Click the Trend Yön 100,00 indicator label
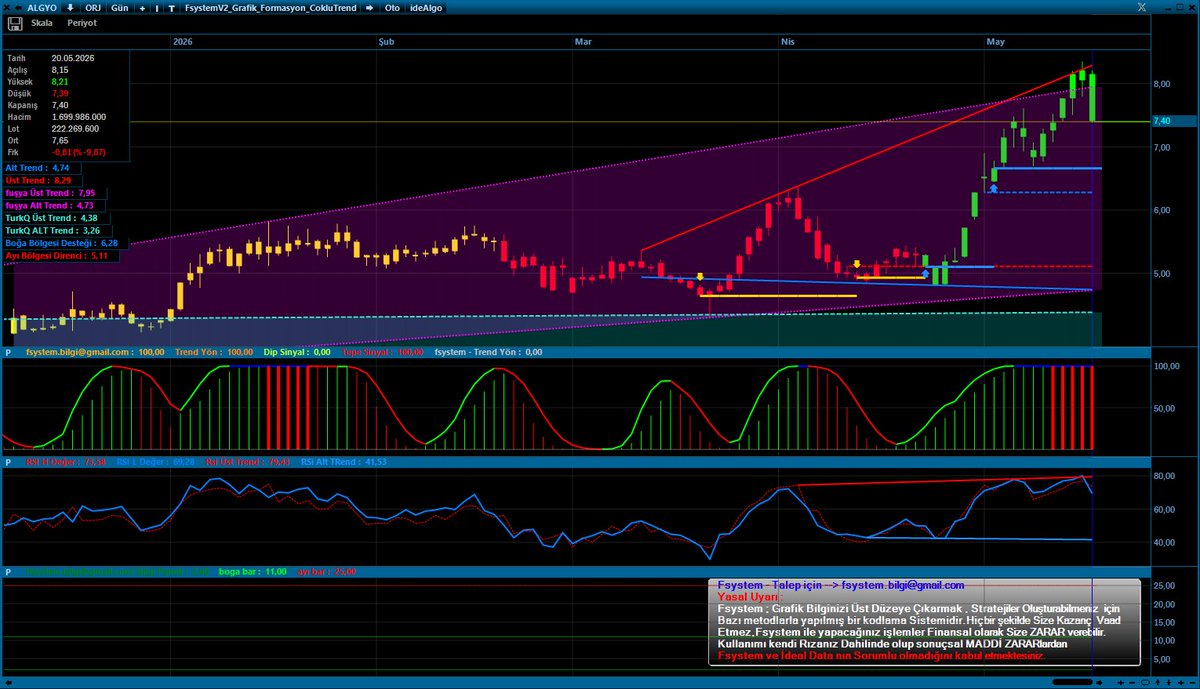The height and width of the screenshot is (689, 1200). click(214, 352)
